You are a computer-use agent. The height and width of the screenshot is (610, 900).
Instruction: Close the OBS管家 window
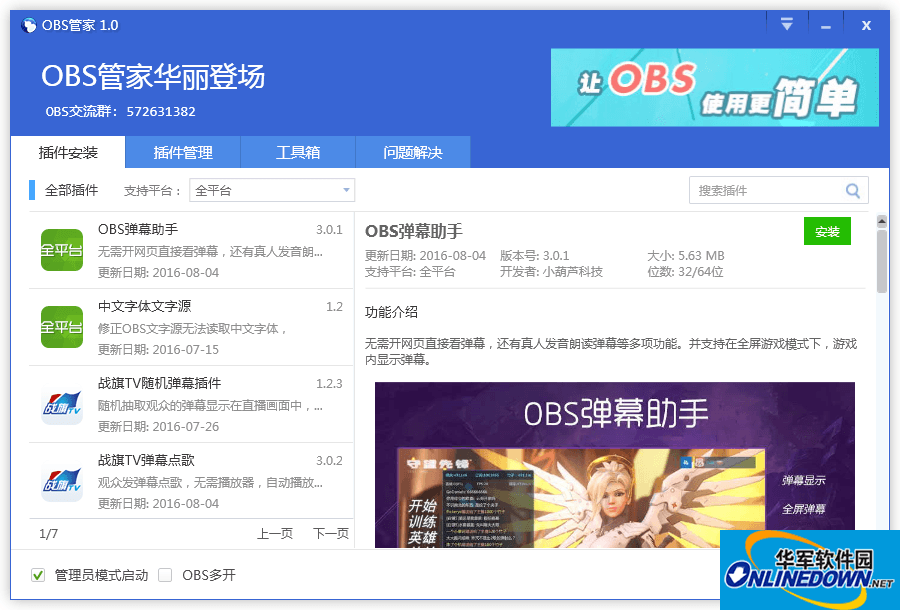(x=866, y=25)
